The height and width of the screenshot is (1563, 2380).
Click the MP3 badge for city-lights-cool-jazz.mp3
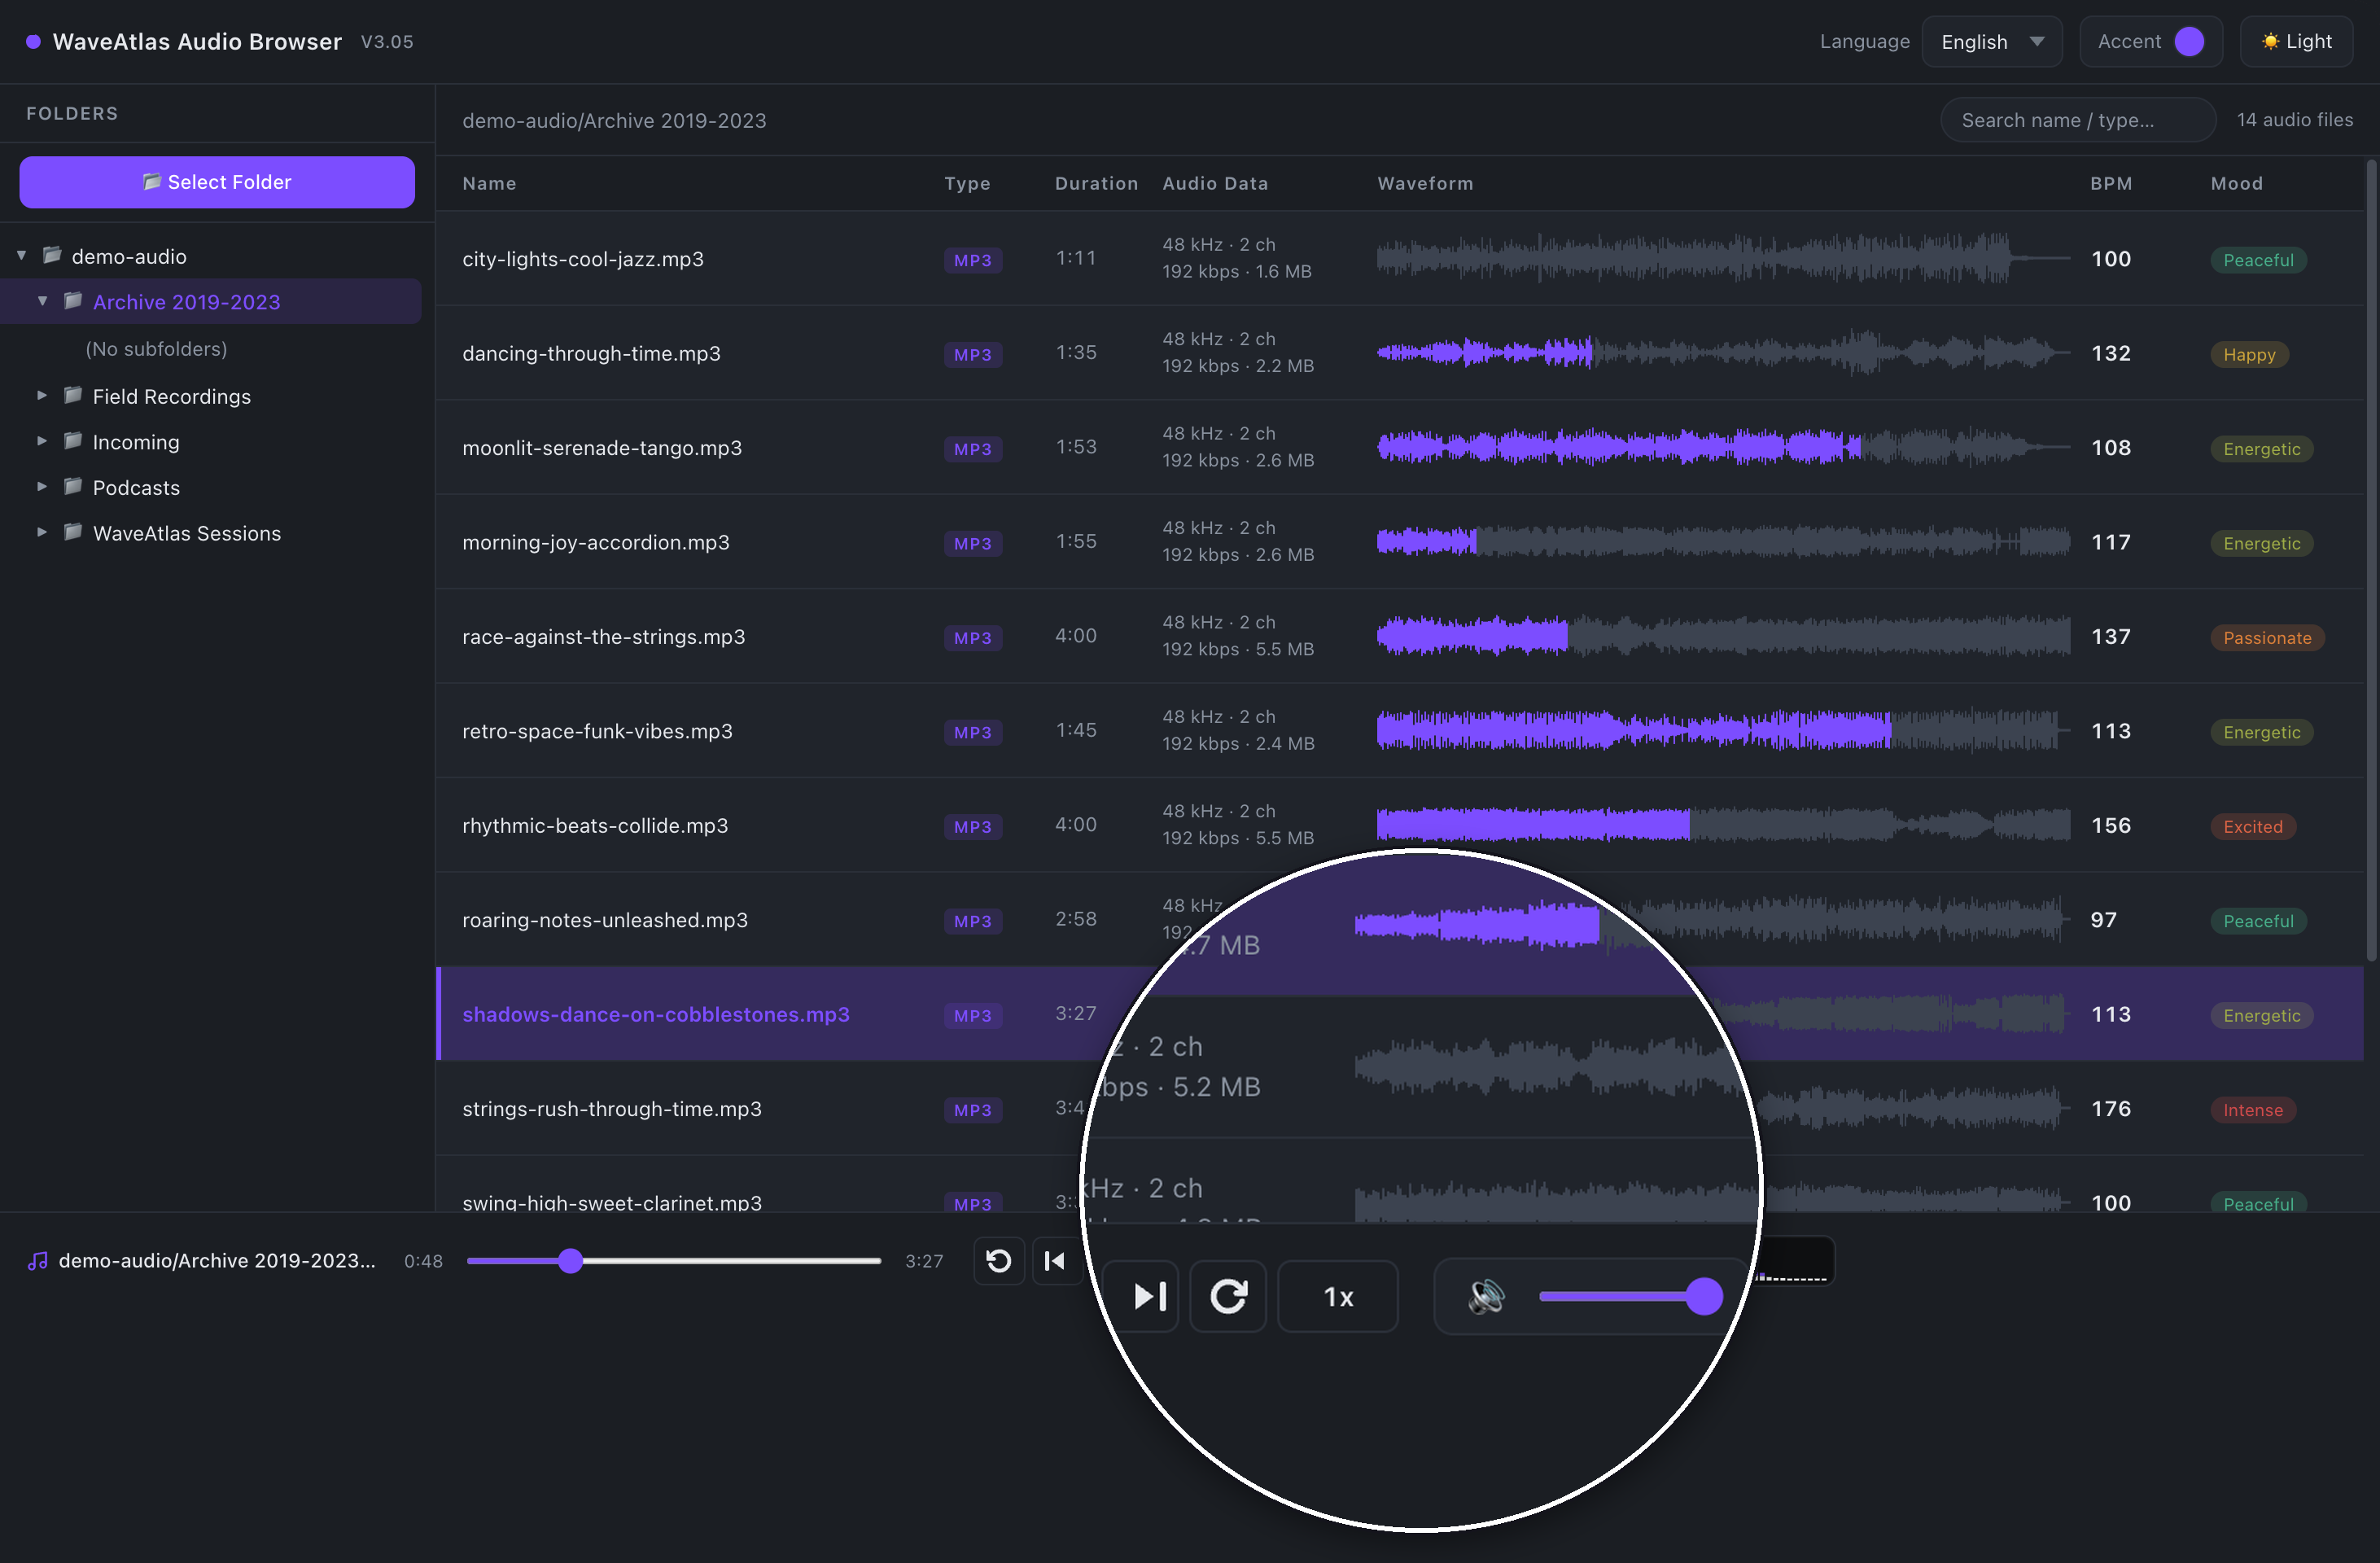pyautogui.click(x=972, y=260)
